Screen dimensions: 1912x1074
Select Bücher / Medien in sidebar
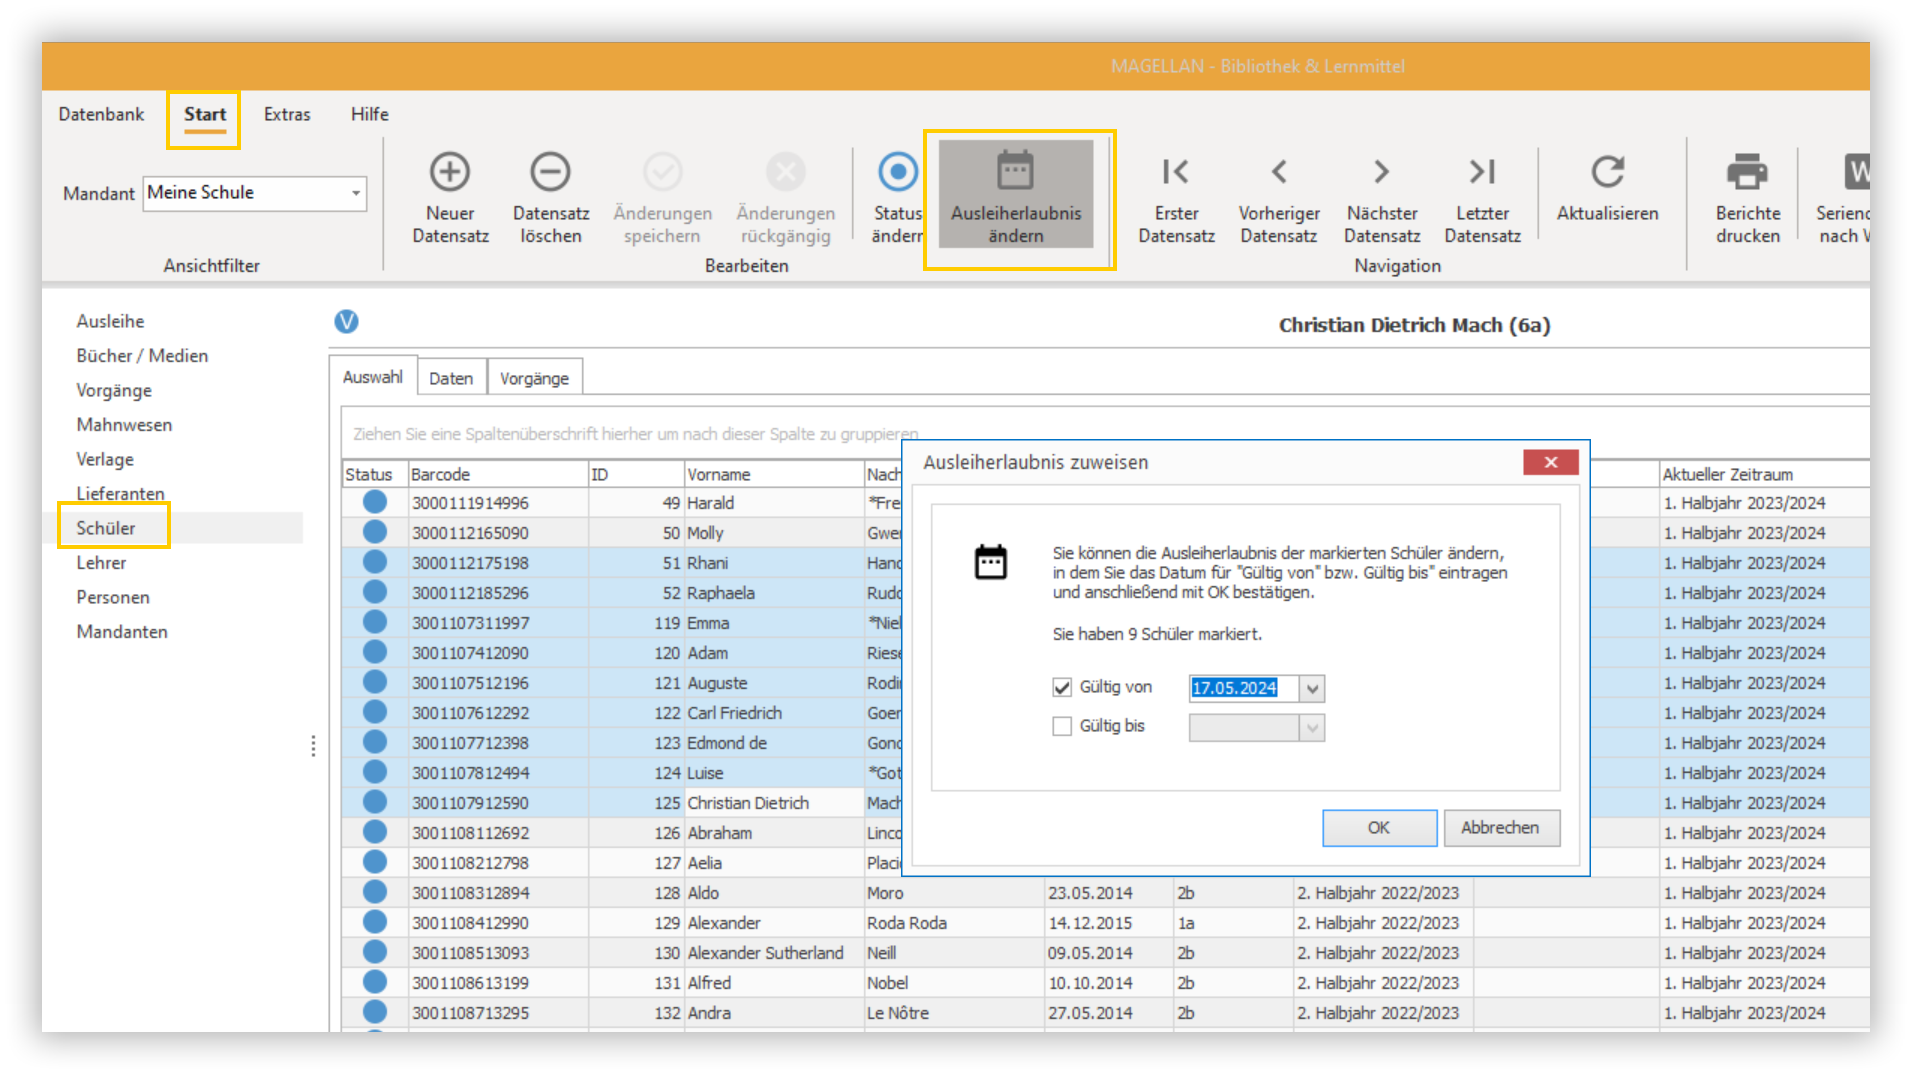142,355
